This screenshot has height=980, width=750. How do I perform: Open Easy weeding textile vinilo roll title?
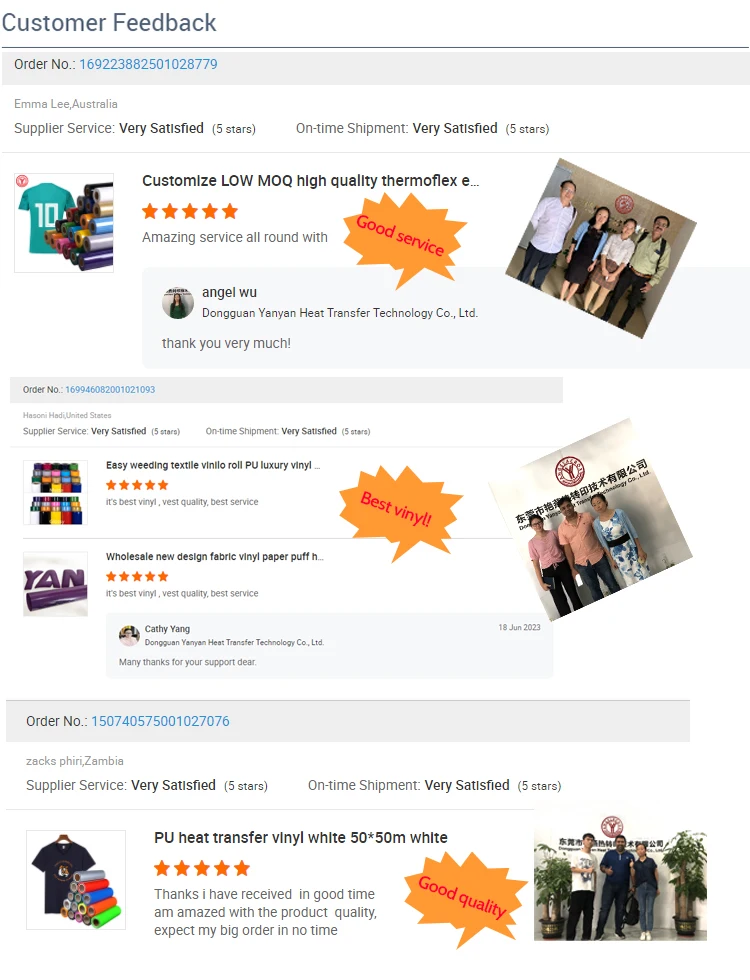[213, 466]
